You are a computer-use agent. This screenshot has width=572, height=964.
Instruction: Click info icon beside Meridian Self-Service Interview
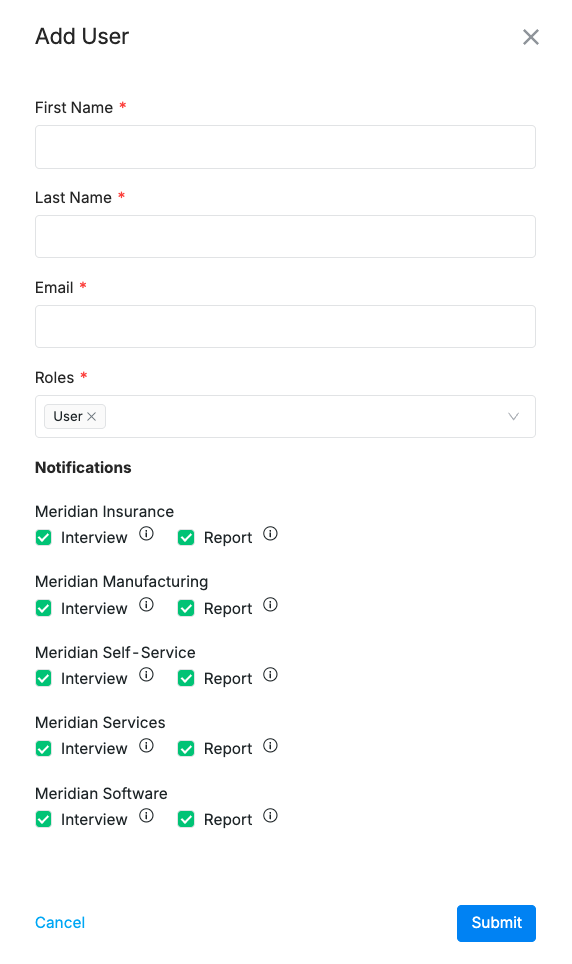(x=146, y=675)
